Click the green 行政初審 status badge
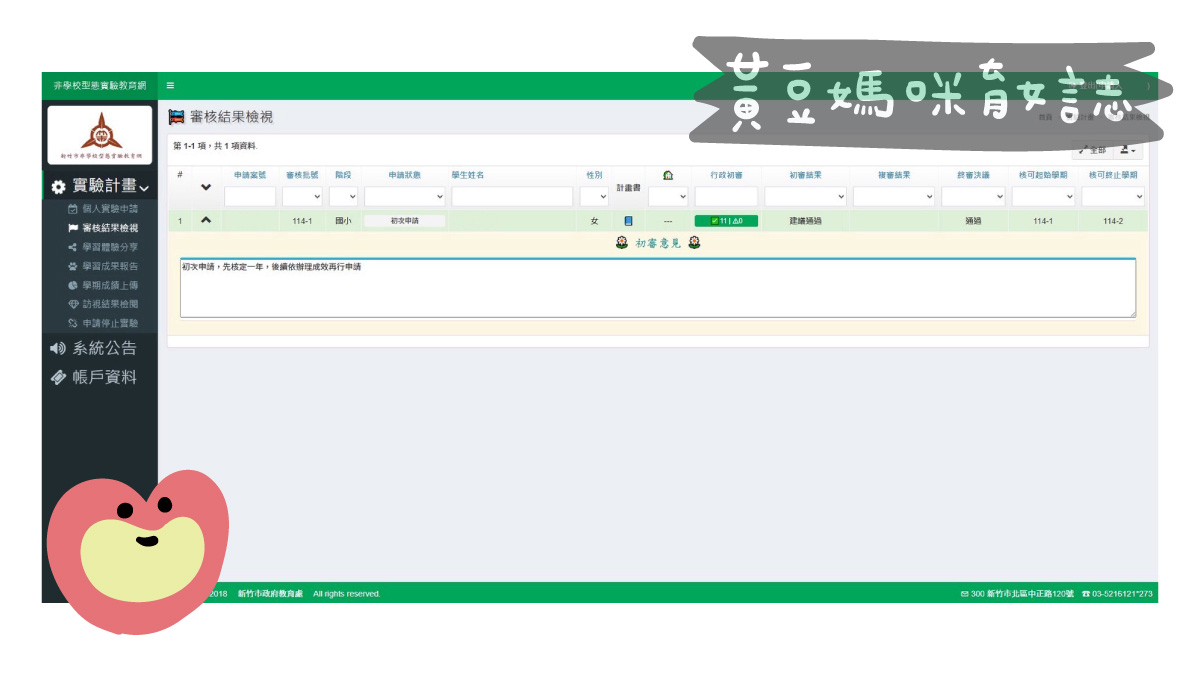Screen dimensions: 1200x675 point(727,221)
